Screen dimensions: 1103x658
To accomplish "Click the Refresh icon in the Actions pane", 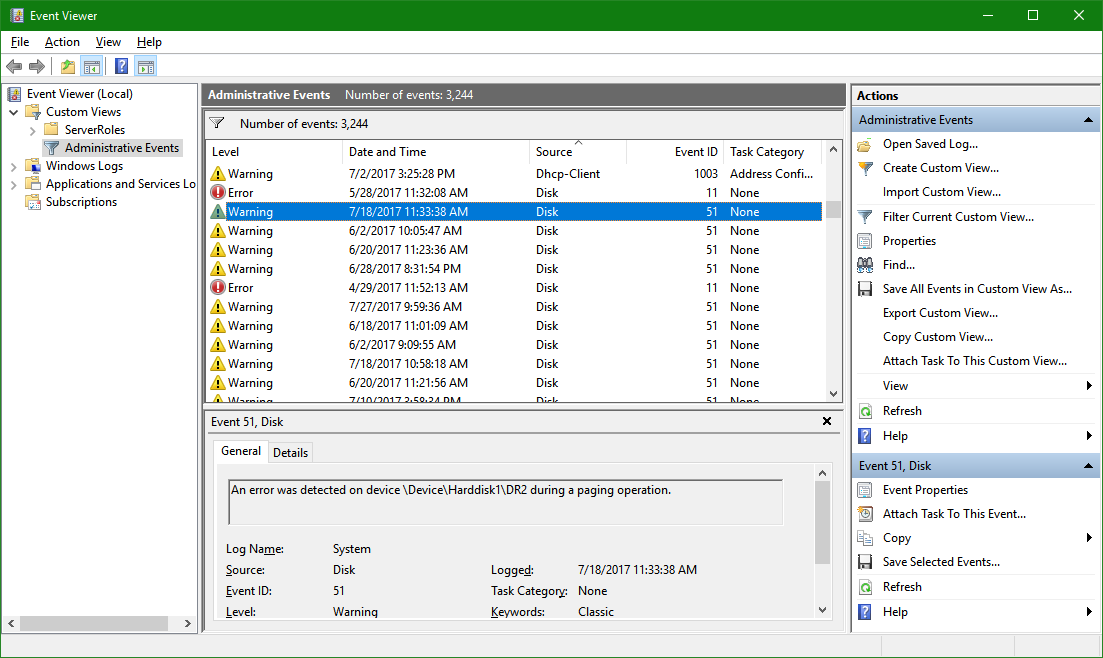I will (864, 410).
